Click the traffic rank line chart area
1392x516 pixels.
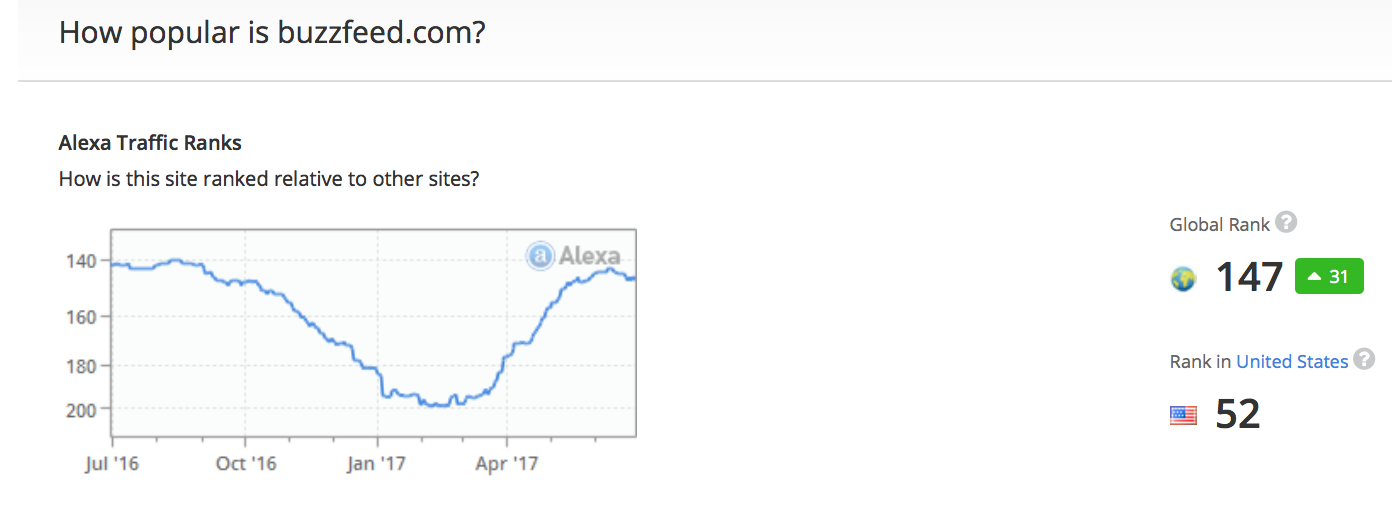(373, 333)
